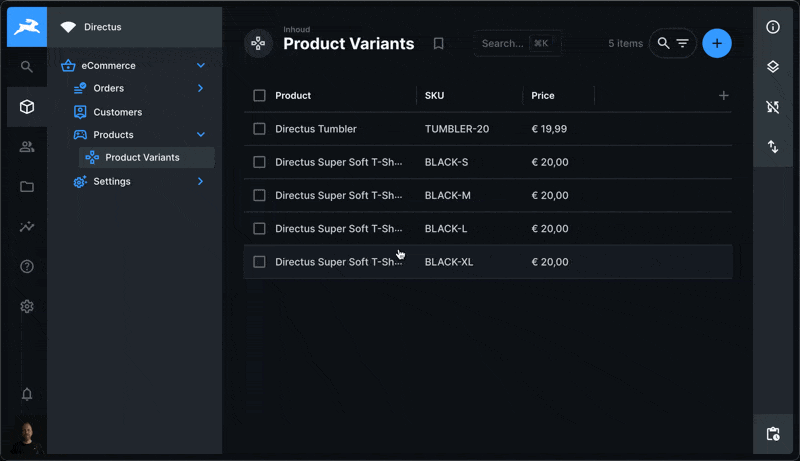
Task: Click the bookmark icon beside Product Variants
Action: (x=438, y=44)
